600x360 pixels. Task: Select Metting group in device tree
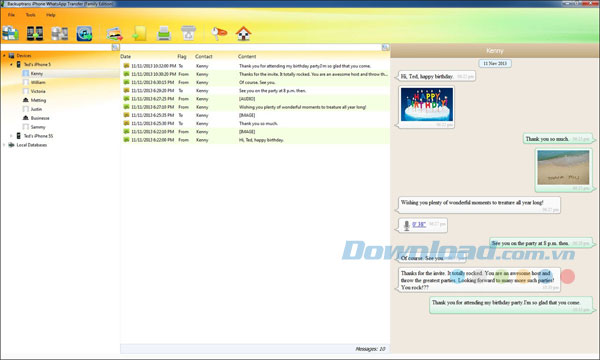pos(38,100)
